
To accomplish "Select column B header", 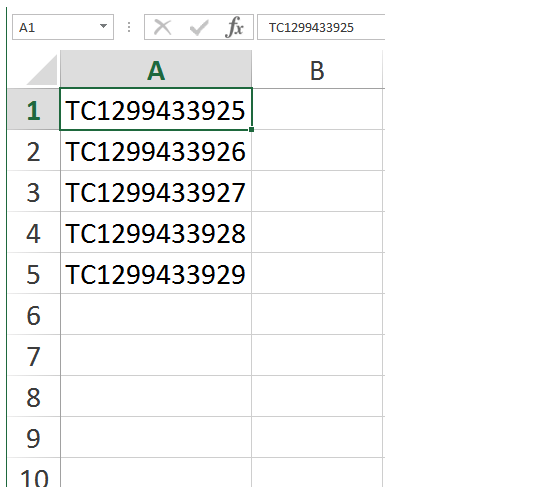I will pos(317,69).
